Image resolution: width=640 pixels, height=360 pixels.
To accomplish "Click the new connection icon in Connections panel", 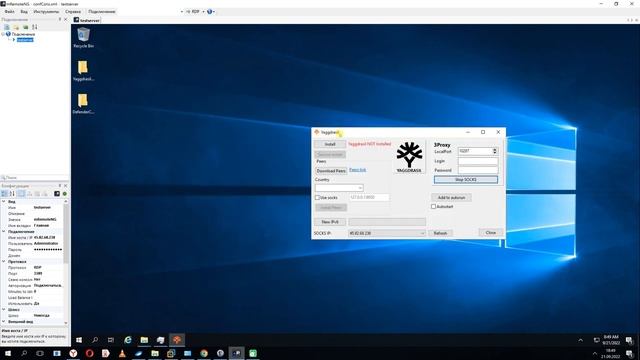I will (7, 27).
